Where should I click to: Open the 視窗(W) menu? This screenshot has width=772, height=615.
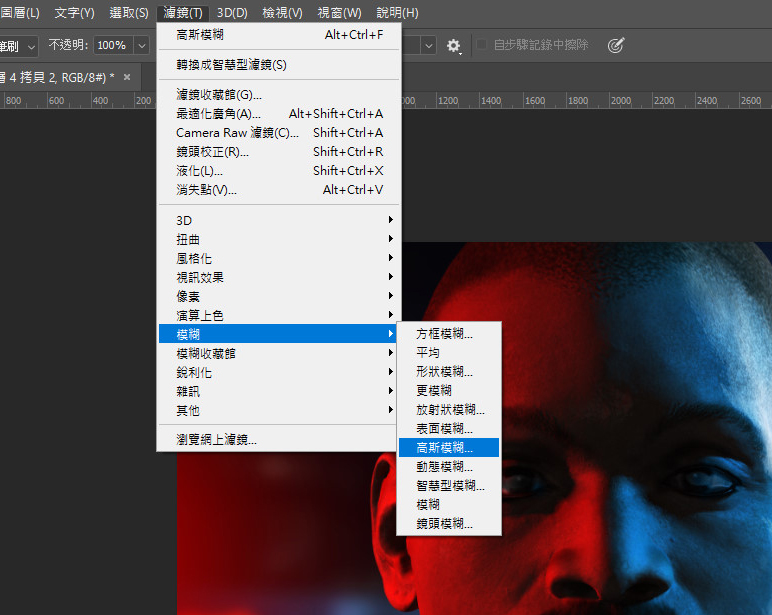[x=339, y=13]
